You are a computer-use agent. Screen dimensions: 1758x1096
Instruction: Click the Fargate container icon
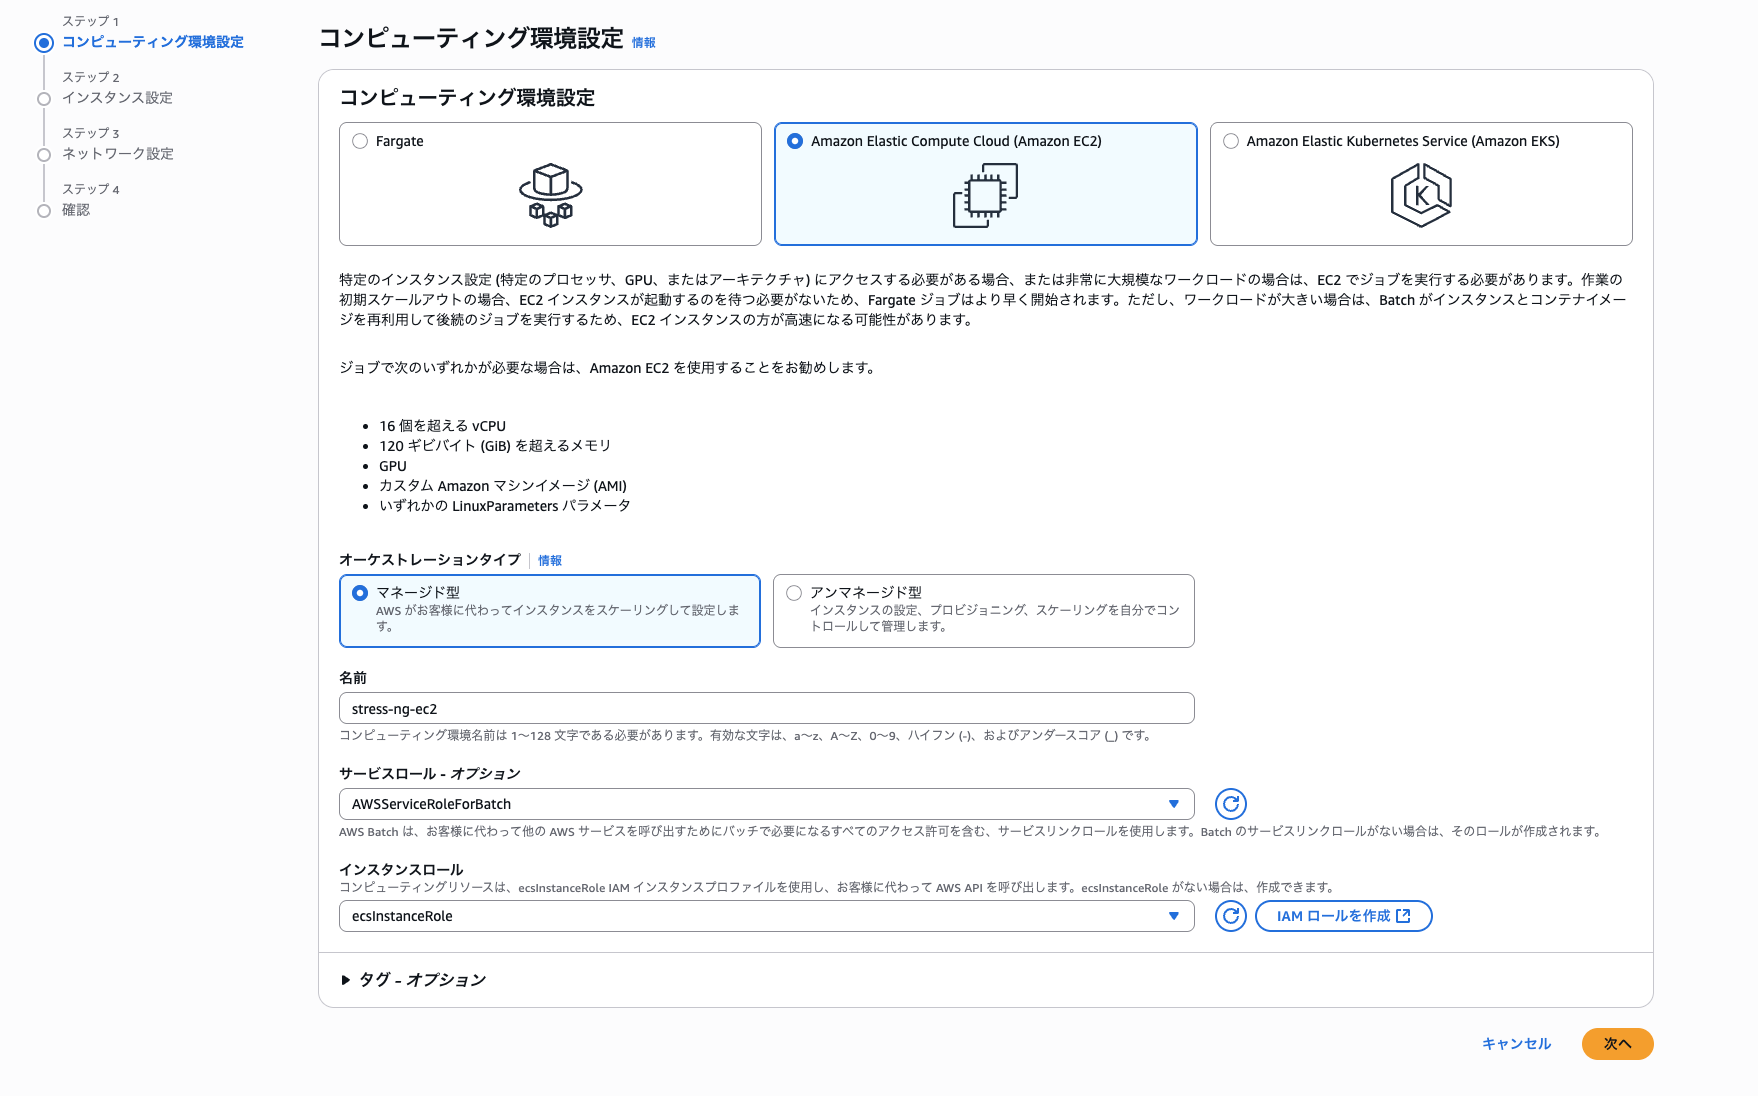[550, 195]
